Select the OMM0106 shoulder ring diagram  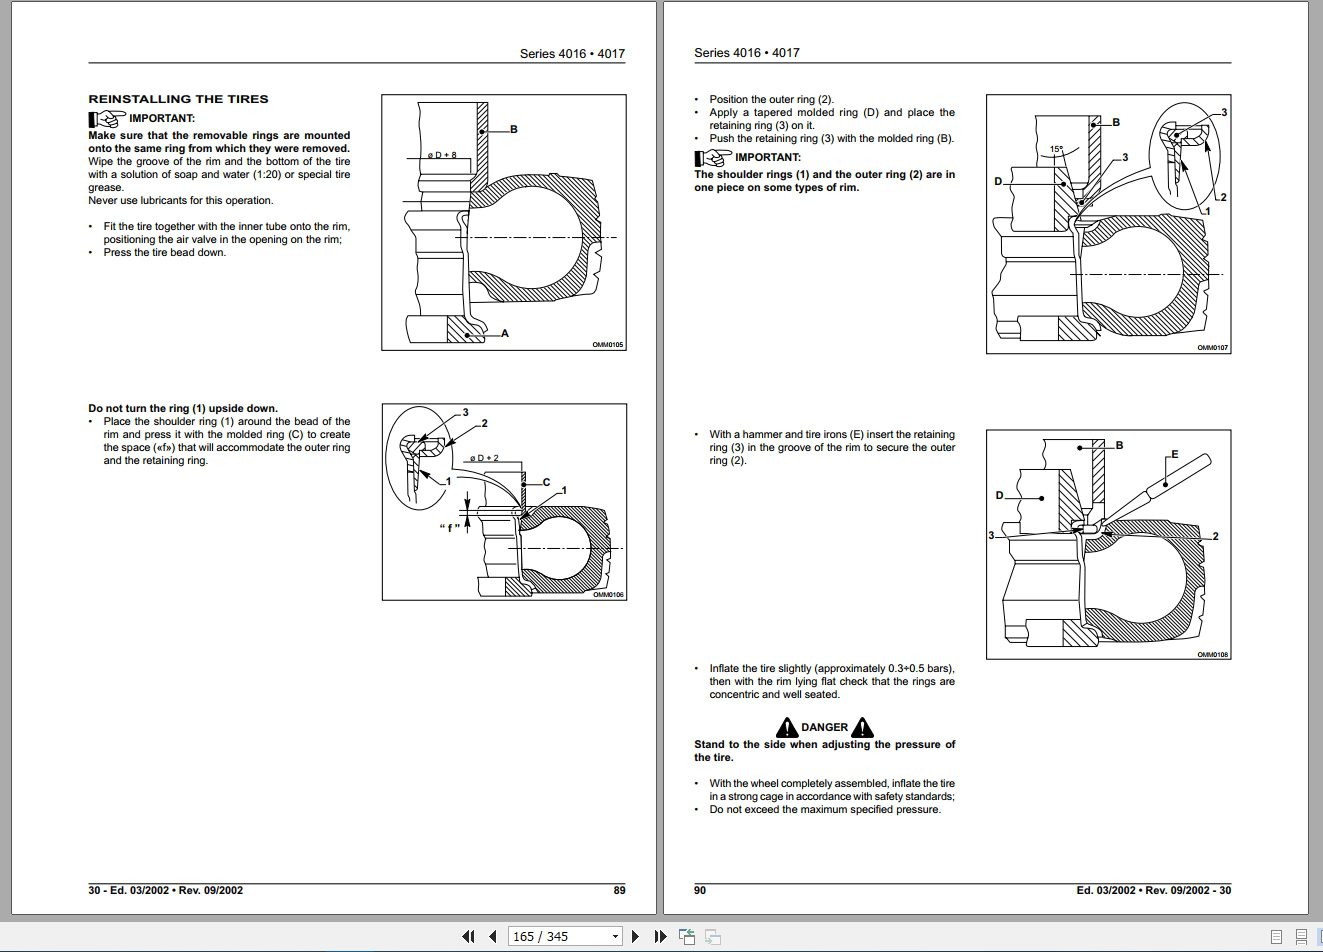[503, 500]
